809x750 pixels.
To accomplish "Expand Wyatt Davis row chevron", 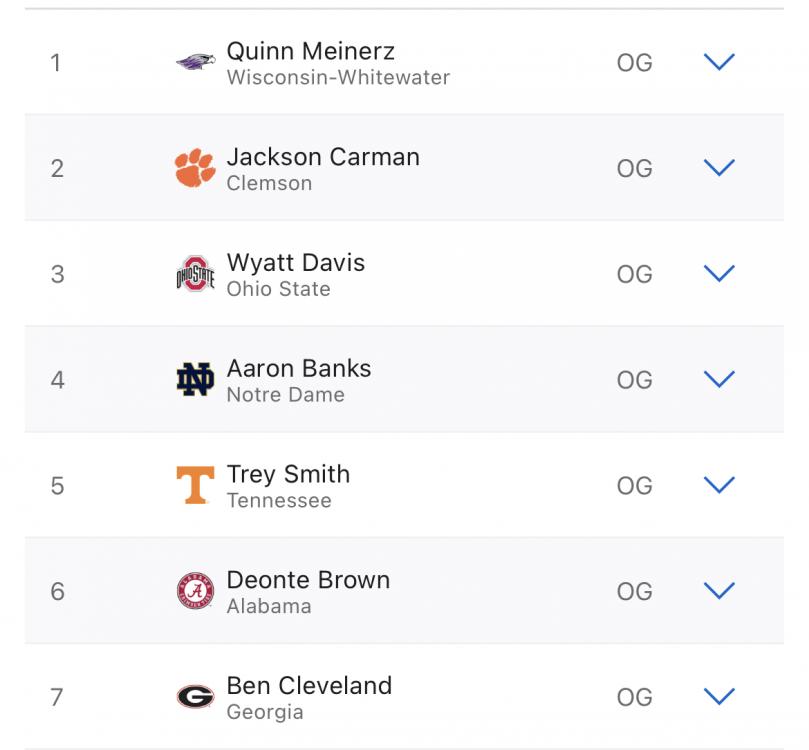I will [x=719, y=274].
